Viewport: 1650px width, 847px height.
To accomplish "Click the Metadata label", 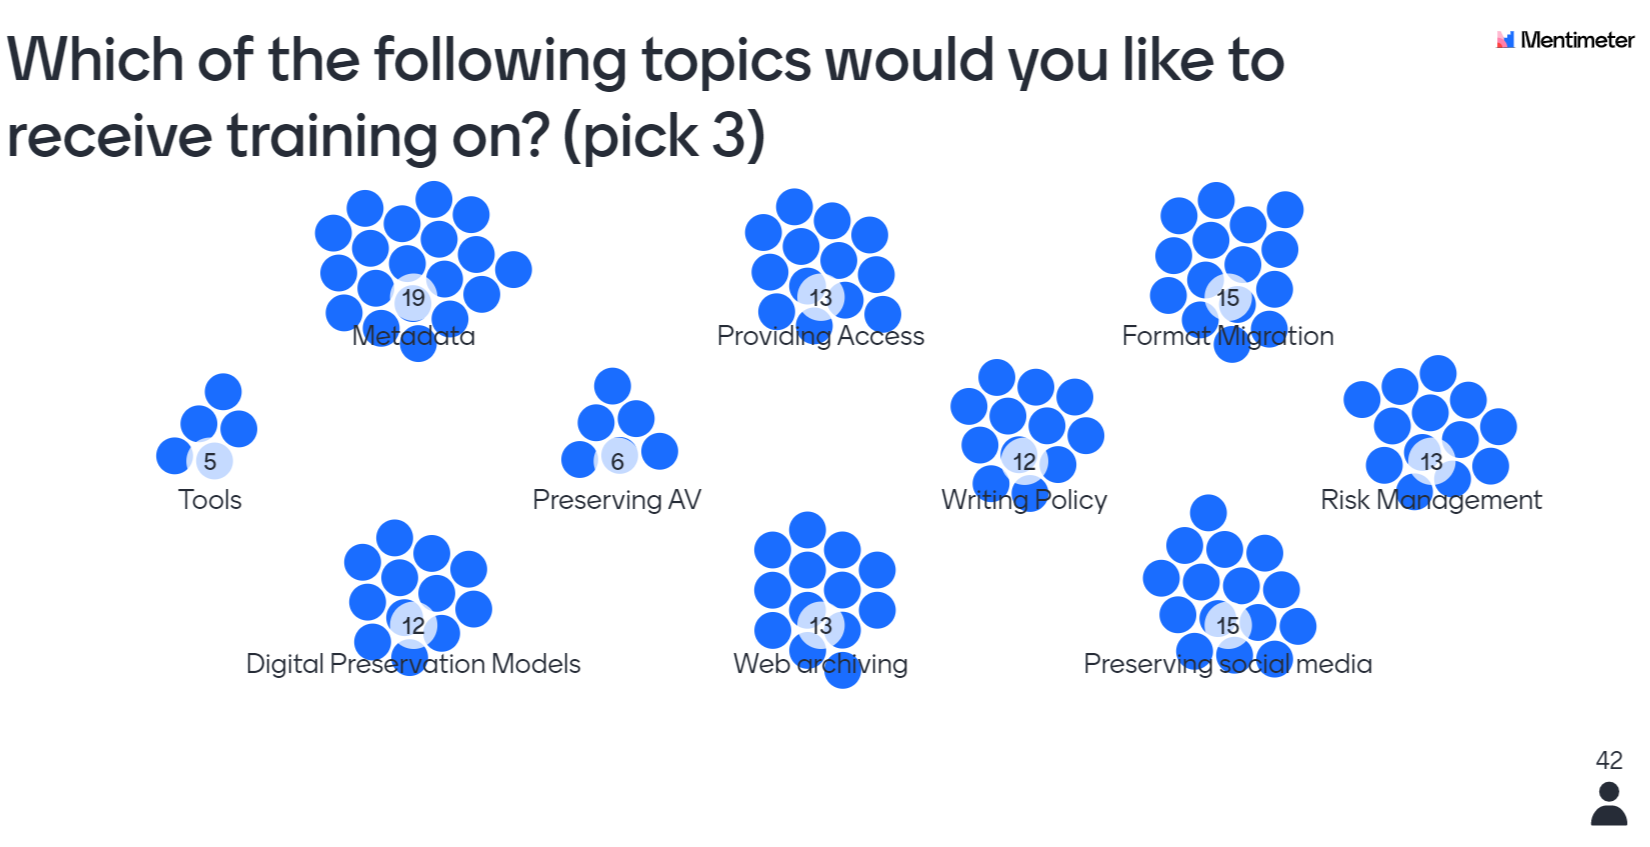I will pyautogui.click(x=413, y=336).
